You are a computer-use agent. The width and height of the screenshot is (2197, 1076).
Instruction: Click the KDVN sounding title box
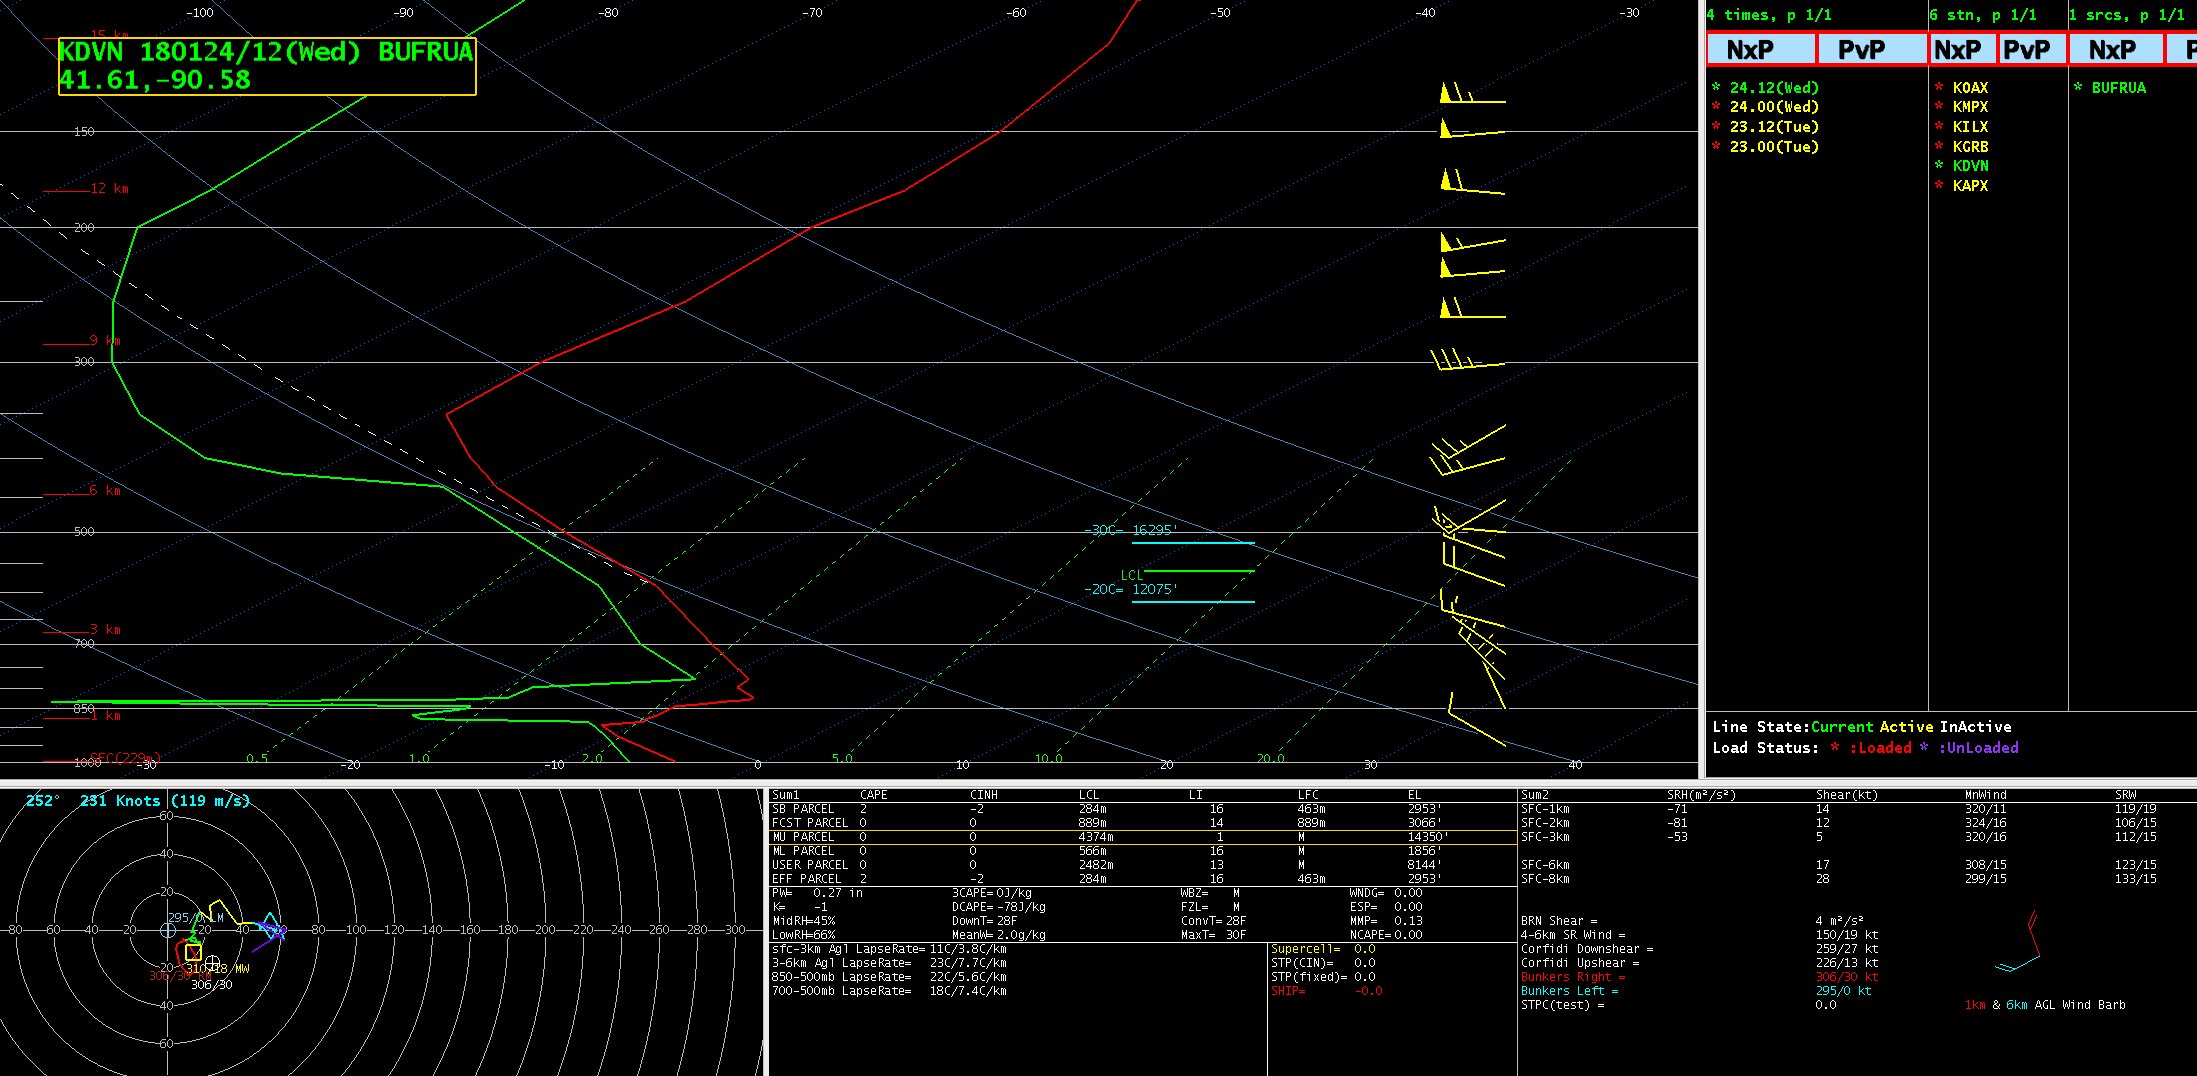(x=266, y=66)
